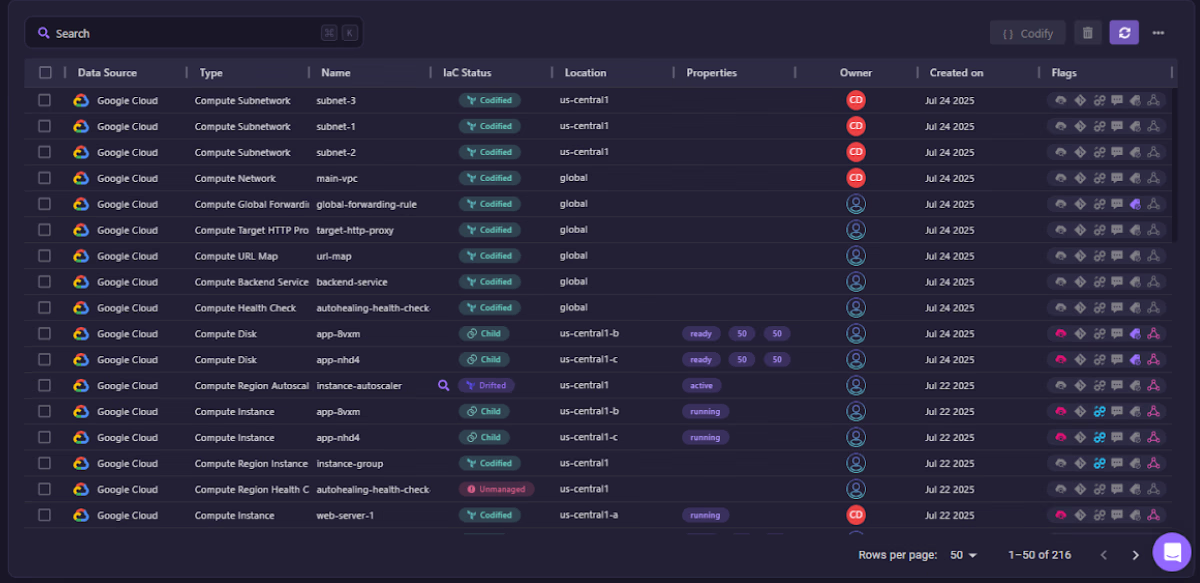Image resolution: width=1200 pixels, height=583 pixels.
Task: Click the red CD owner avatar on web-server-1 row
Action: click(856, 515)
